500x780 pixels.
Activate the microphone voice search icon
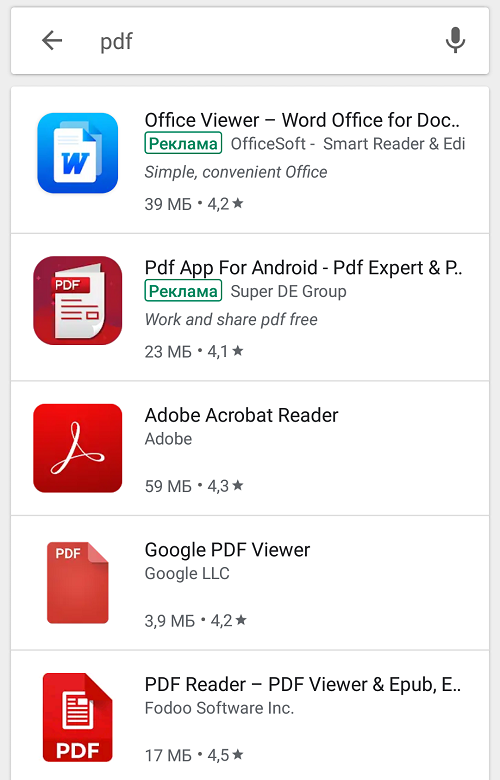click(x=455, y=40)
